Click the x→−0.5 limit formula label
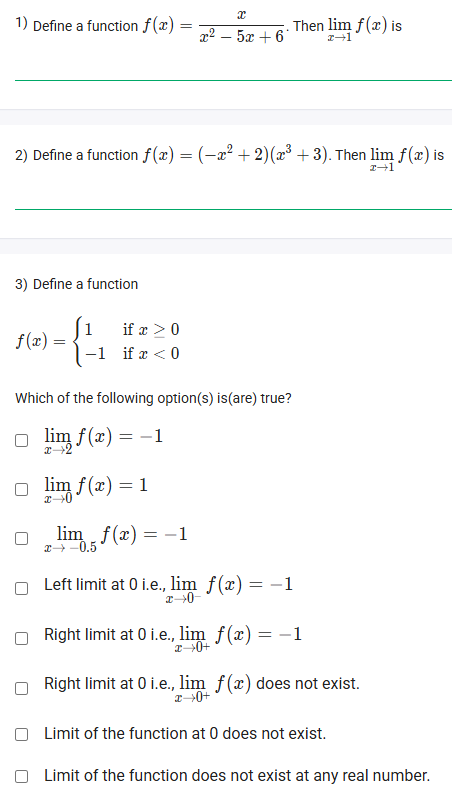The width and height of the screenshot is (452, 796). (116, 541)
